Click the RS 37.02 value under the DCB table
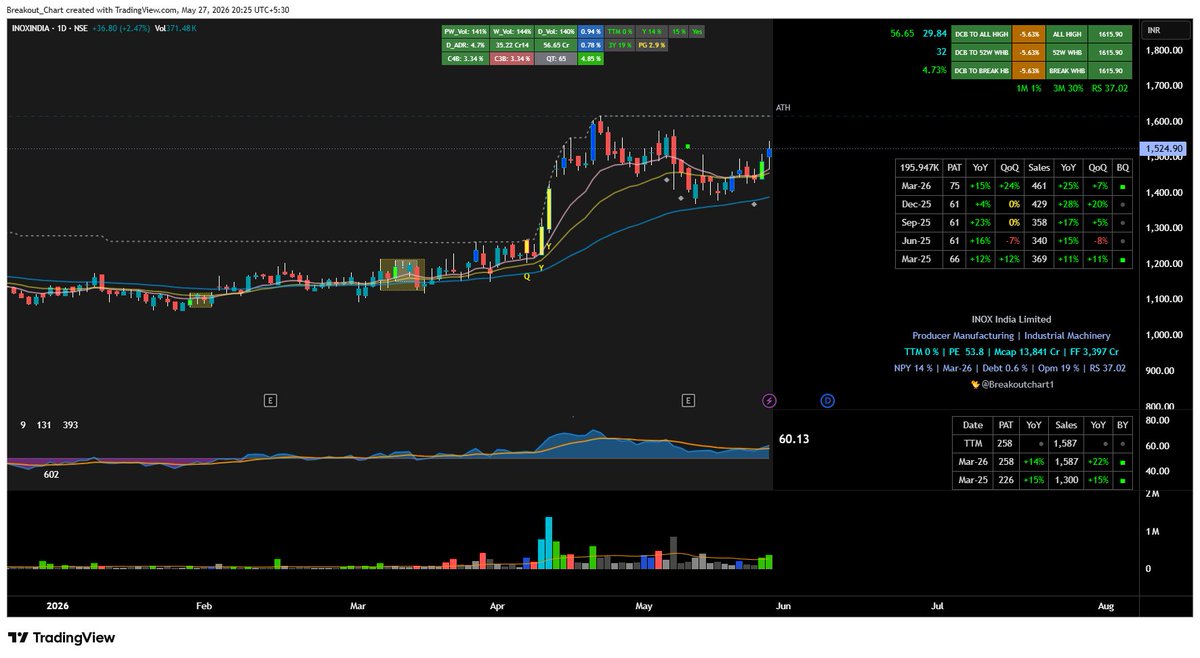The height and width of the screenshot is (658, 1200). pos(1112,89)
